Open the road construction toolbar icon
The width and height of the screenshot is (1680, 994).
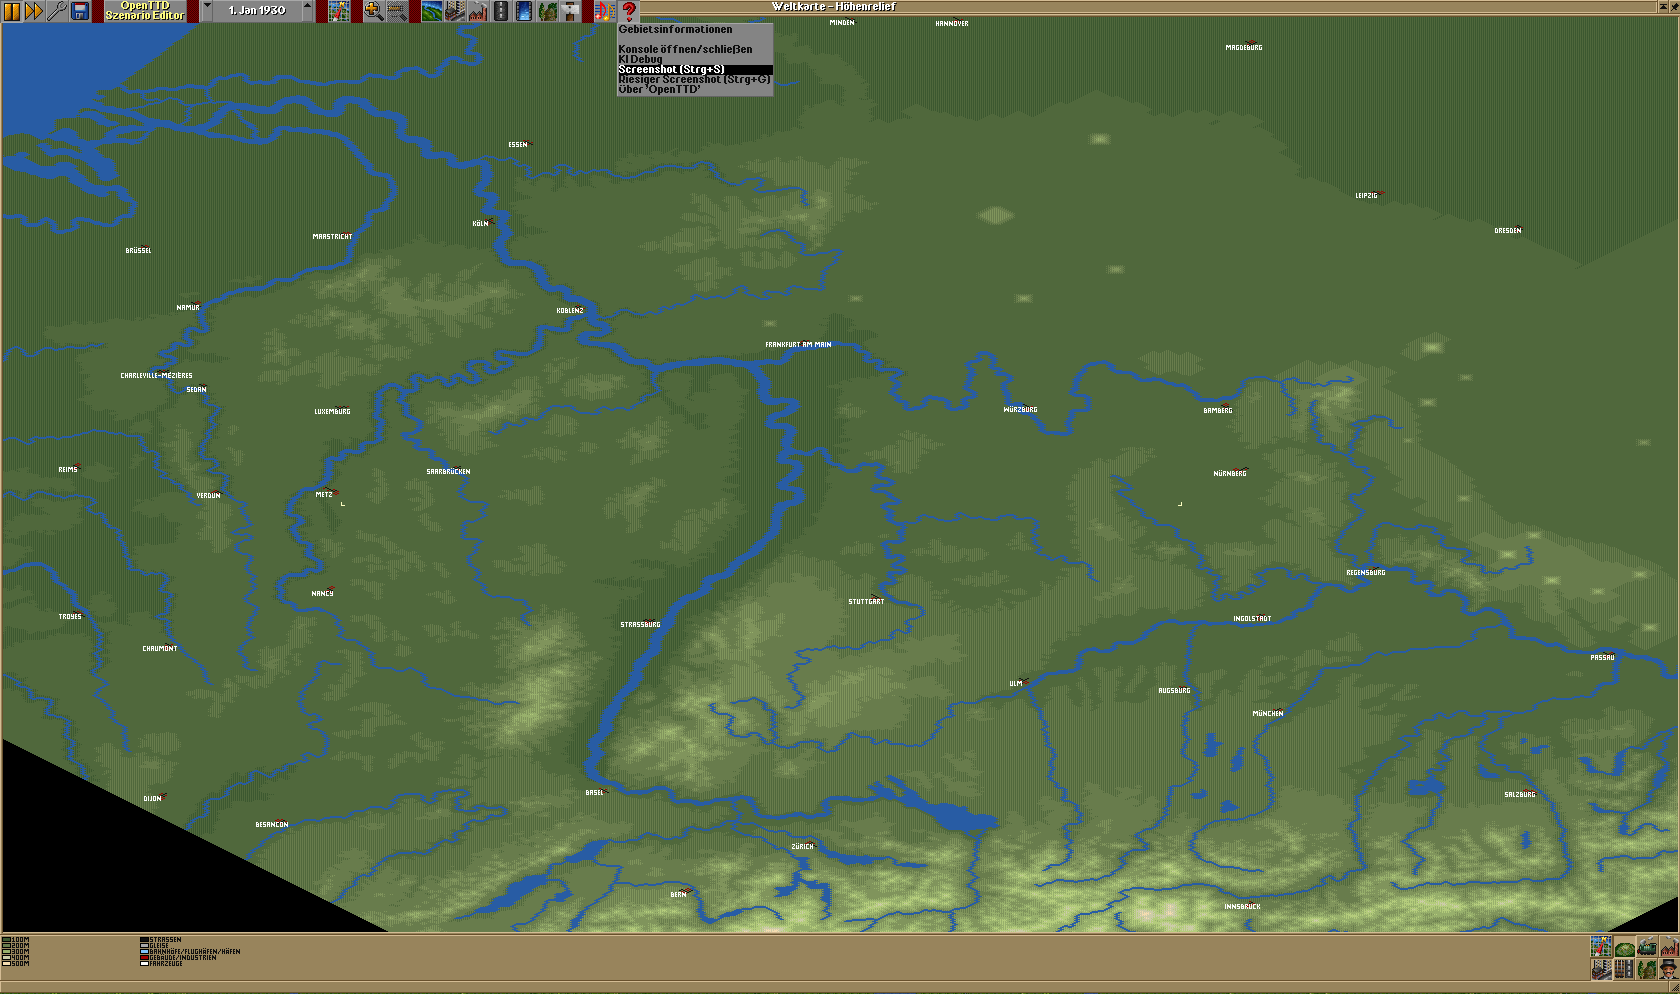tap(501, 11)
